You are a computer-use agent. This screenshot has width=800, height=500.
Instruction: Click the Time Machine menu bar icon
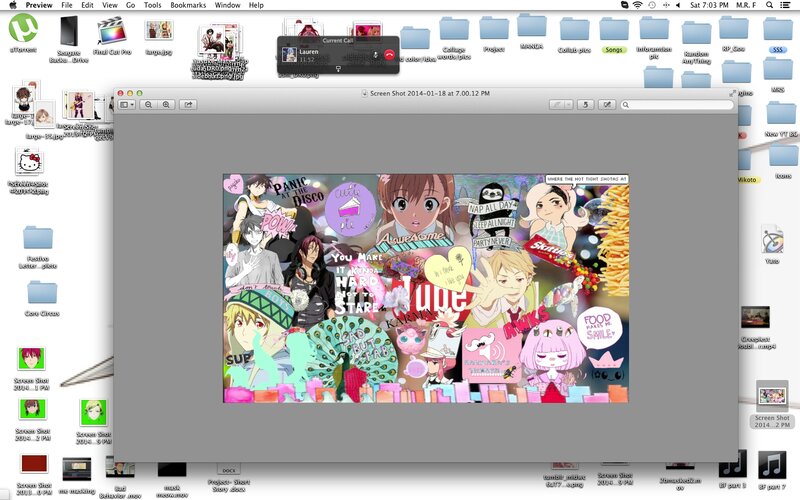pos(652,5)
